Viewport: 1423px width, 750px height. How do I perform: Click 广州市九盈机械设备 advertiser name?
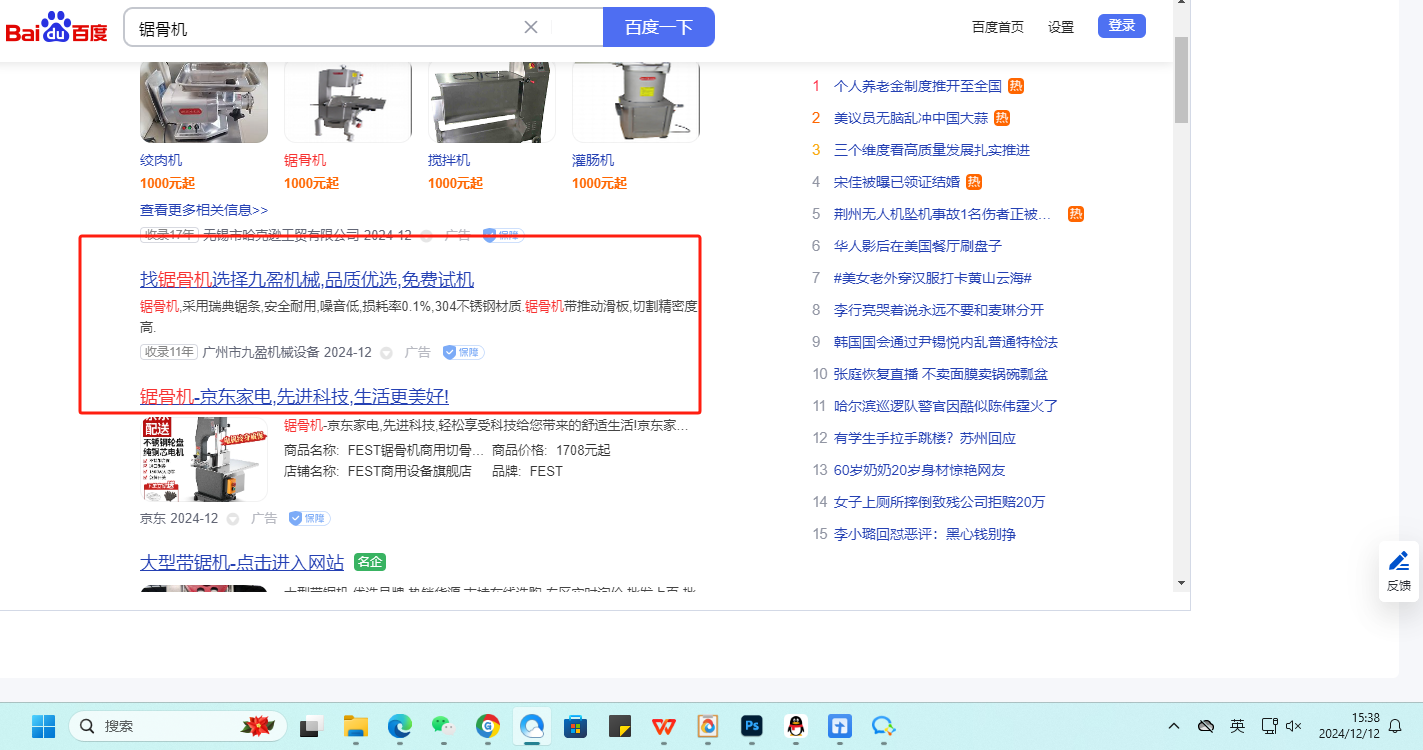pos(261,352)
